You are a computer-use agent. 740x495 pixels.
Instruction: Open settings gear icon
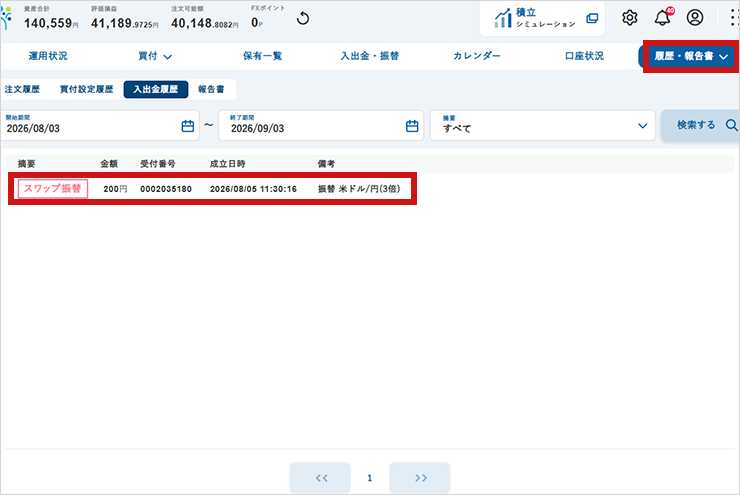click(x=630, y=18)
